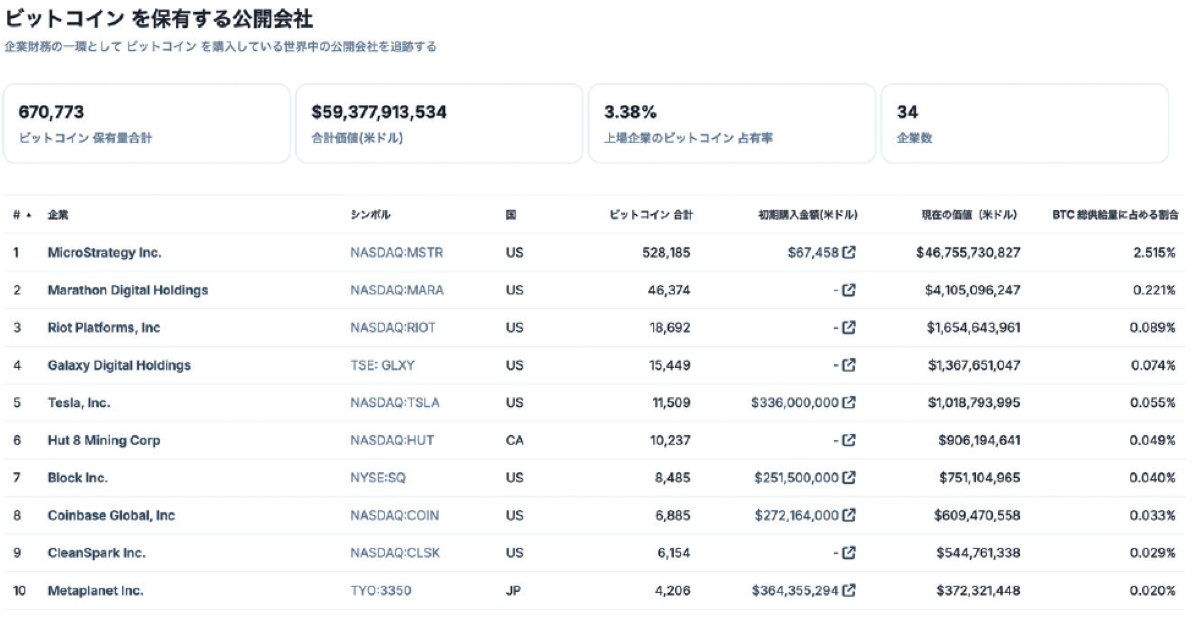Open TYO:3350 symbol link

380,590
